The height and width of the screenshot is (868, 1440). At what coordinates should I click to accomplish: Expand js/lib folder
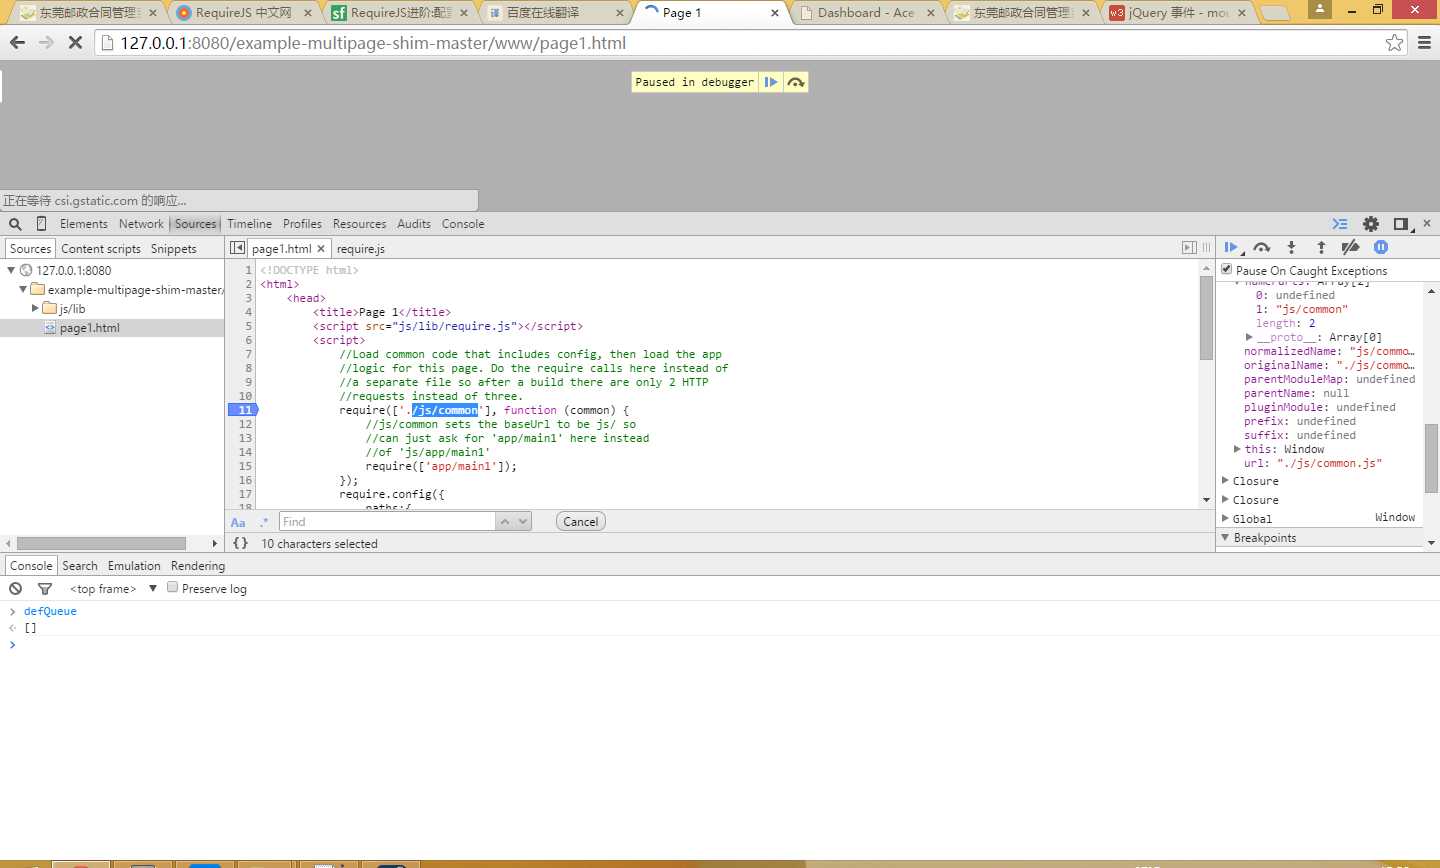click(x=35, y=308)
